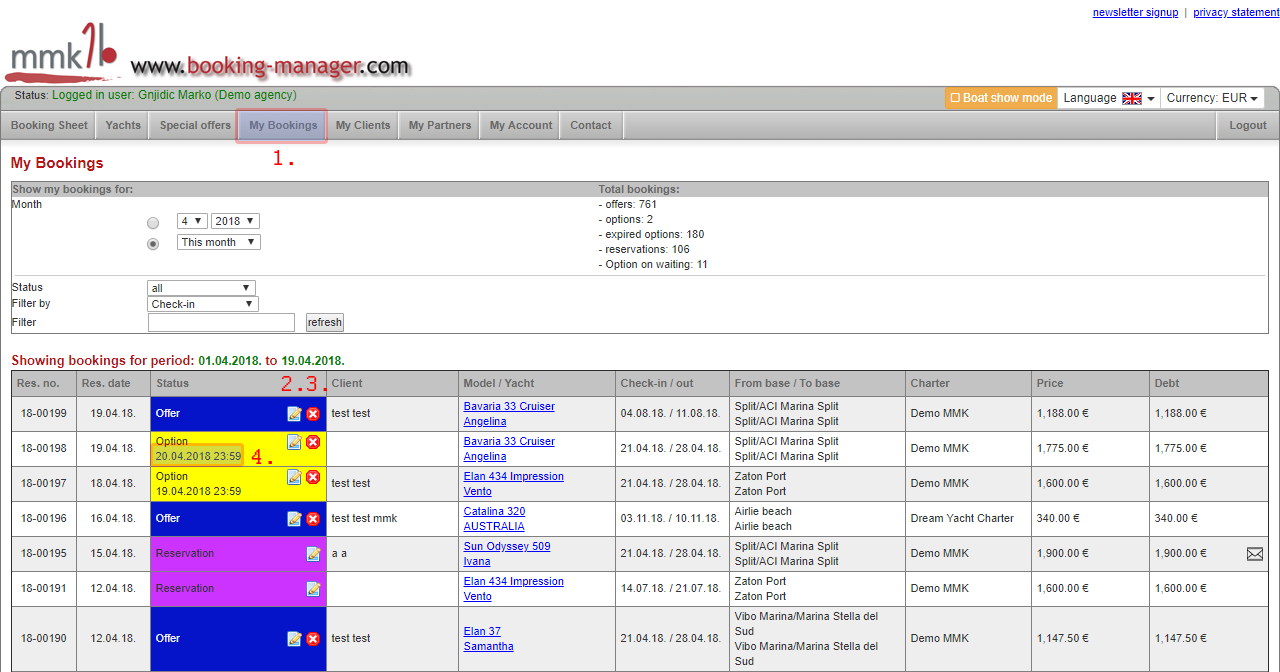Expand the Currency EUR dropdown

(x=1213, y=98)
